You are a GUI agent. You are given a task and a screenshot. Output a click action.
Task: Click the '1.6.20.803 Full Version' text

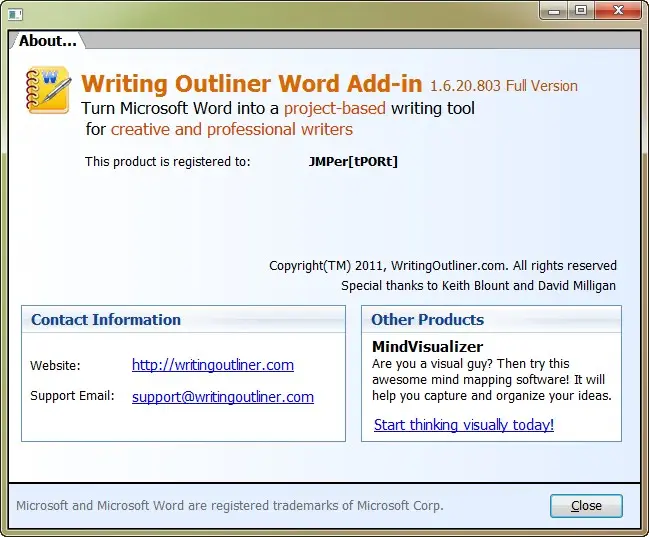click(504, 86)
